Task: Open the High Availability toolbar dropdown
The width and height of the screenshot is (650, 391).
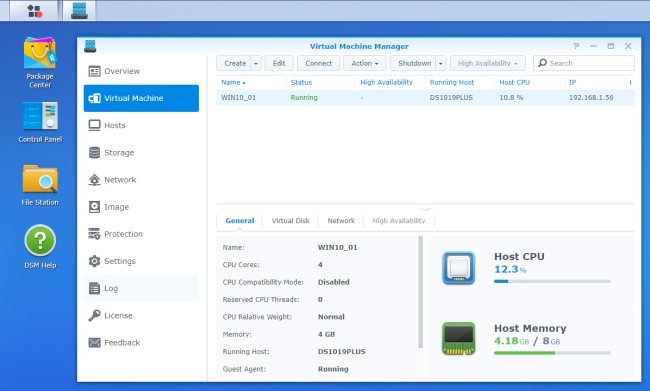Action: (x=488, y=63)
